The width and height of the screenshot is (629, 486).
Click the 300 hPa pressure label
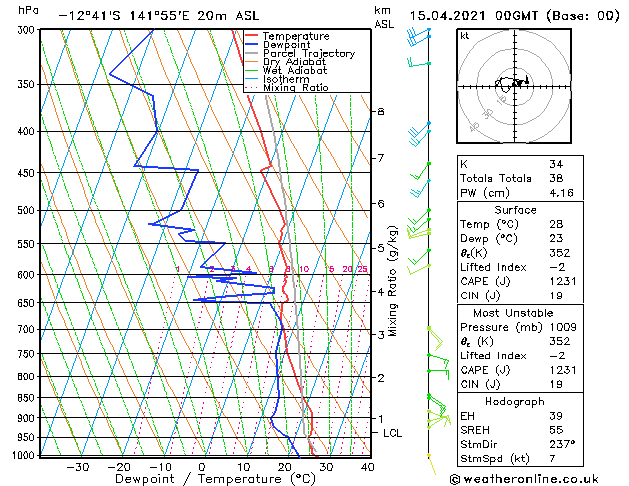pos(28,30)
